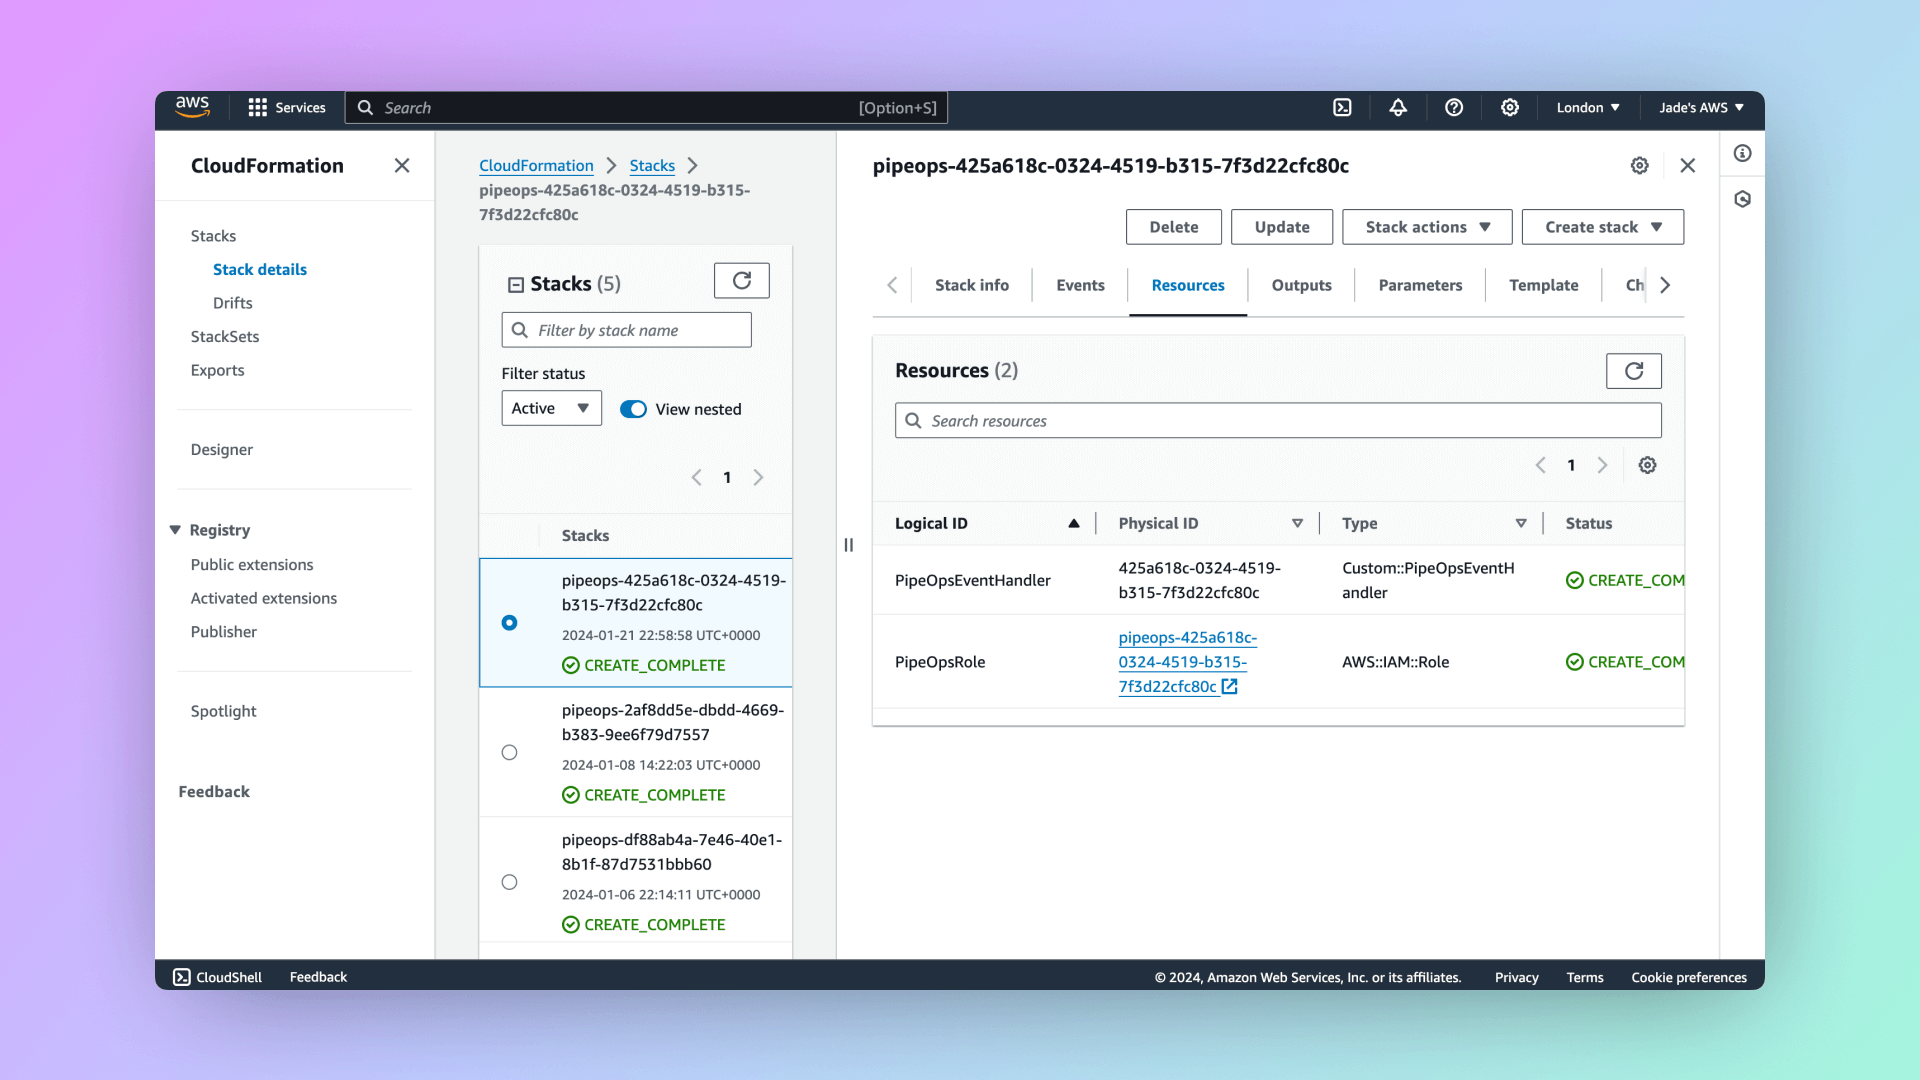The height and width of the screenshot is (1080, 1920).
Task: Select stack pipeops-425a618c radio button
Action: 510,623
